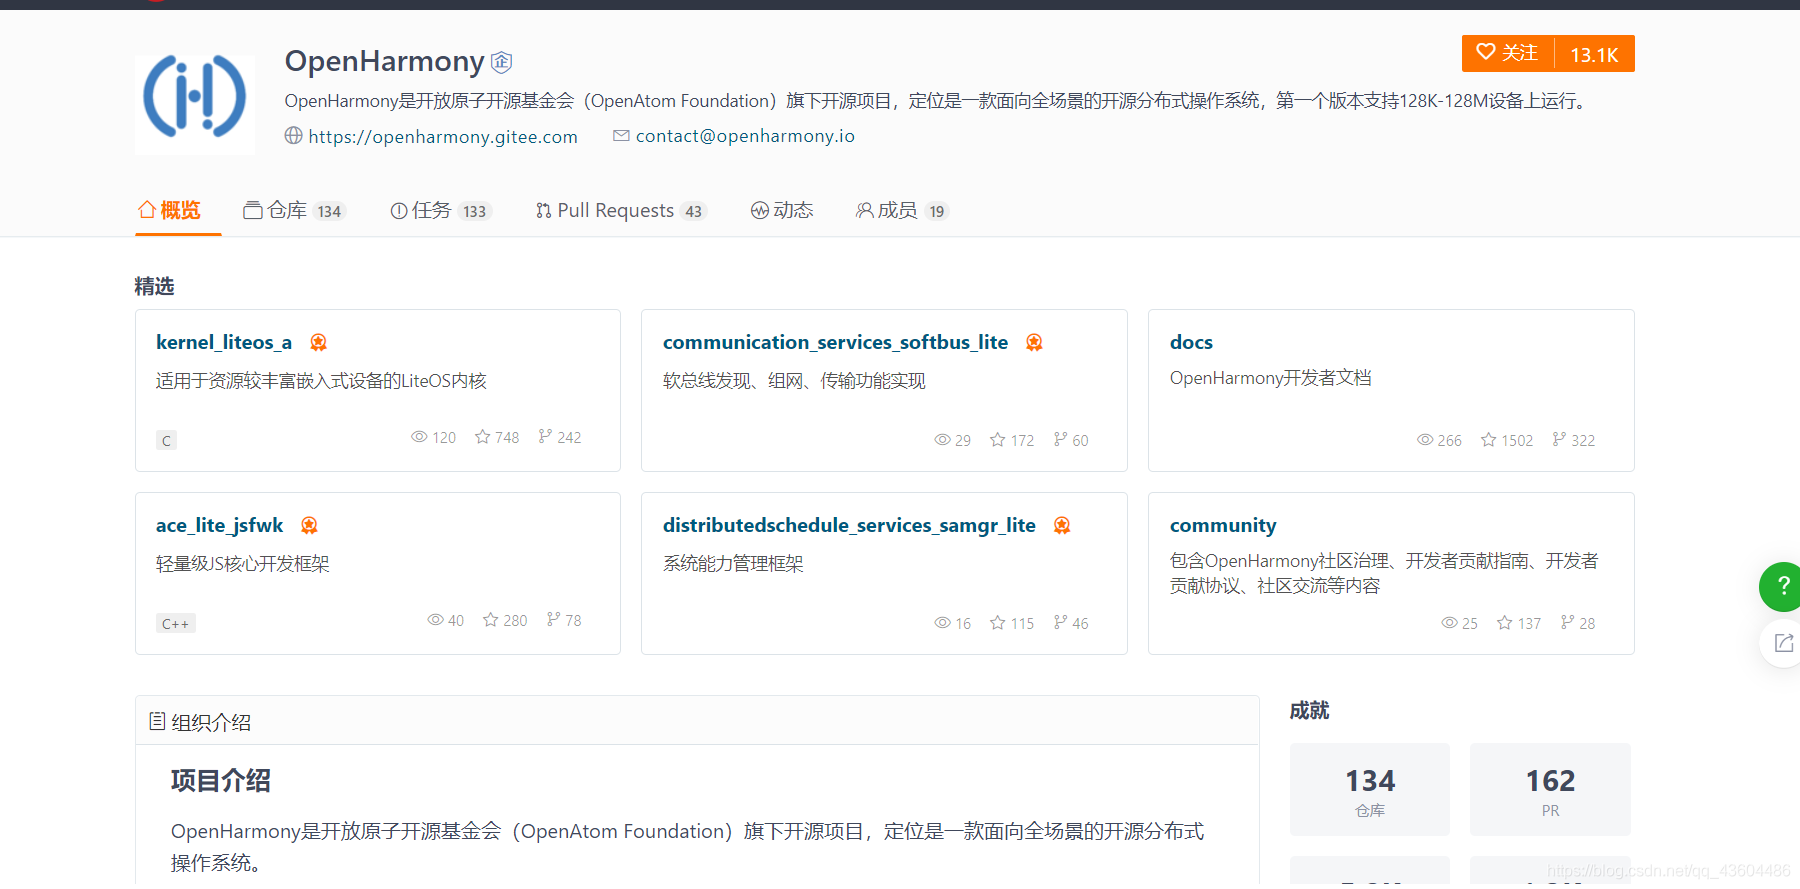Click the 精选 featured section heading

pyautogui.click(x=154, y=287)
